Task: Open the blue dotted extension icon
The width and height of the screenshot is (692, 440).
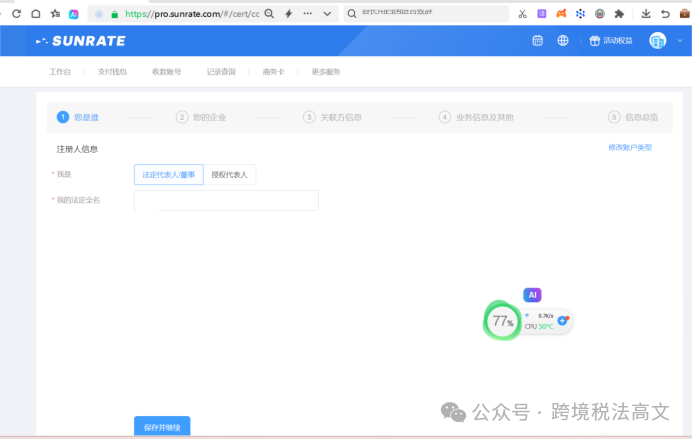Action: [580, 14]
